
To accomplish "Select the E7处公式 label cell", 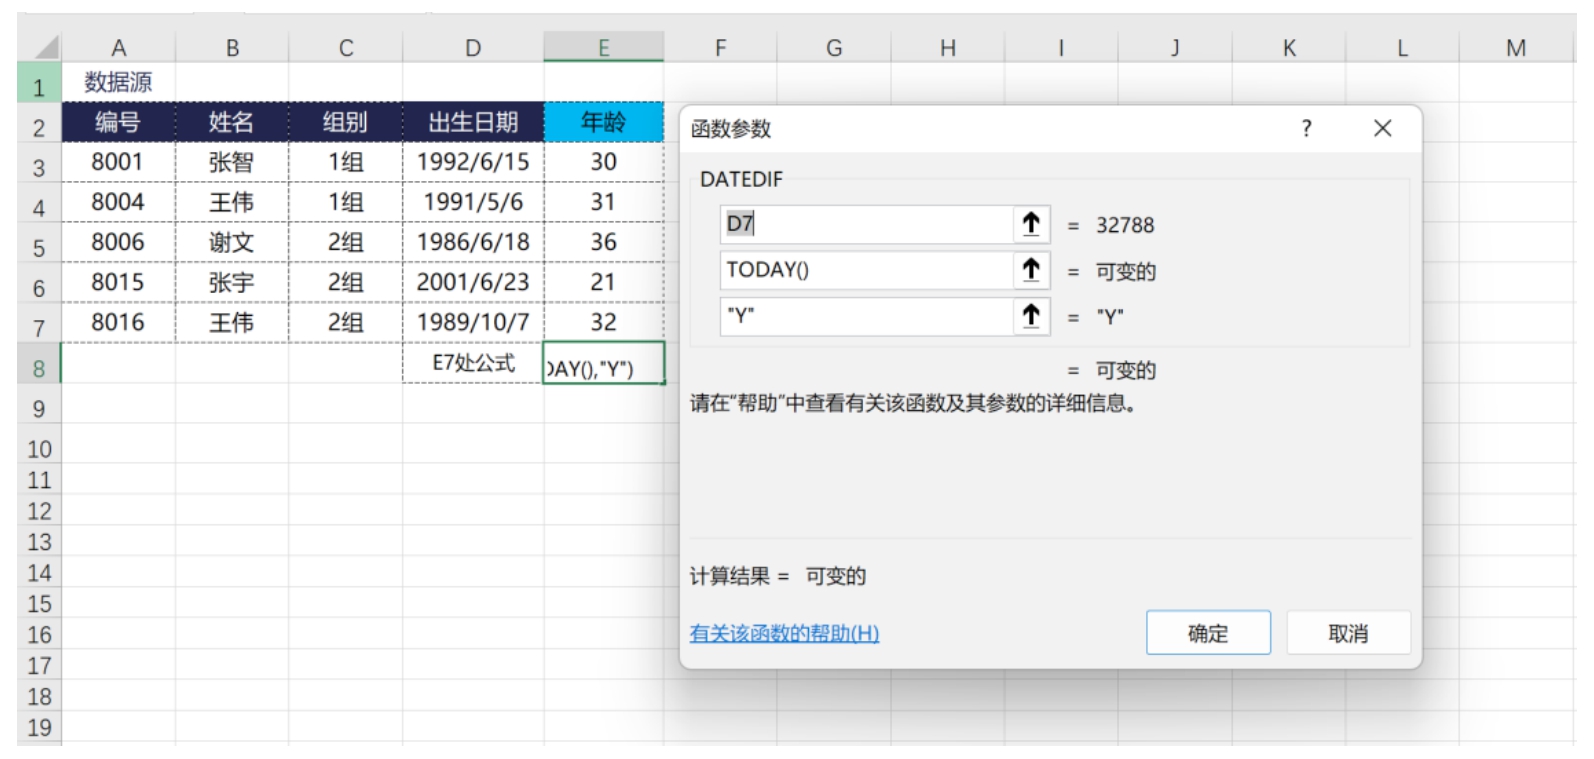I will click(473, 363).
